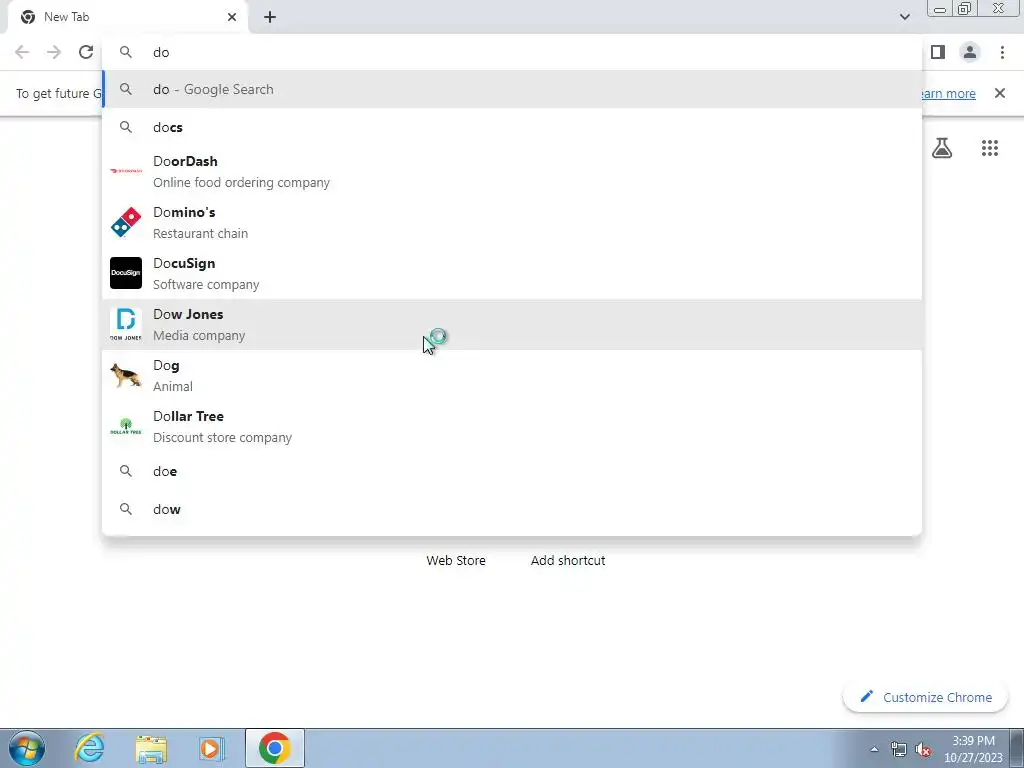The image size is (1024, 768).
Task: Click the Dollar Tree logo
Action: (x=126, y=426)
